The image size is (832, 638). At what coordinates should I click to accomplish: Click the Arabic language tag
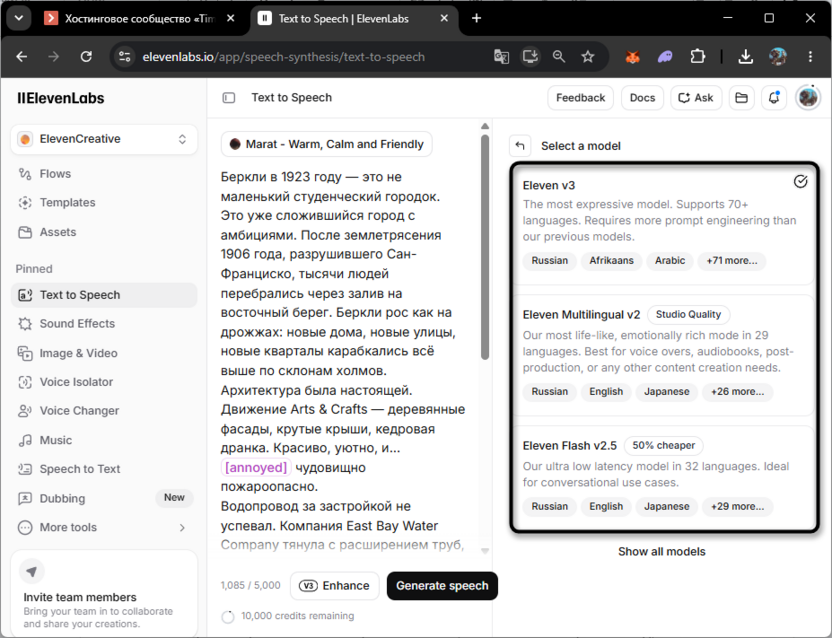(670, 261)
